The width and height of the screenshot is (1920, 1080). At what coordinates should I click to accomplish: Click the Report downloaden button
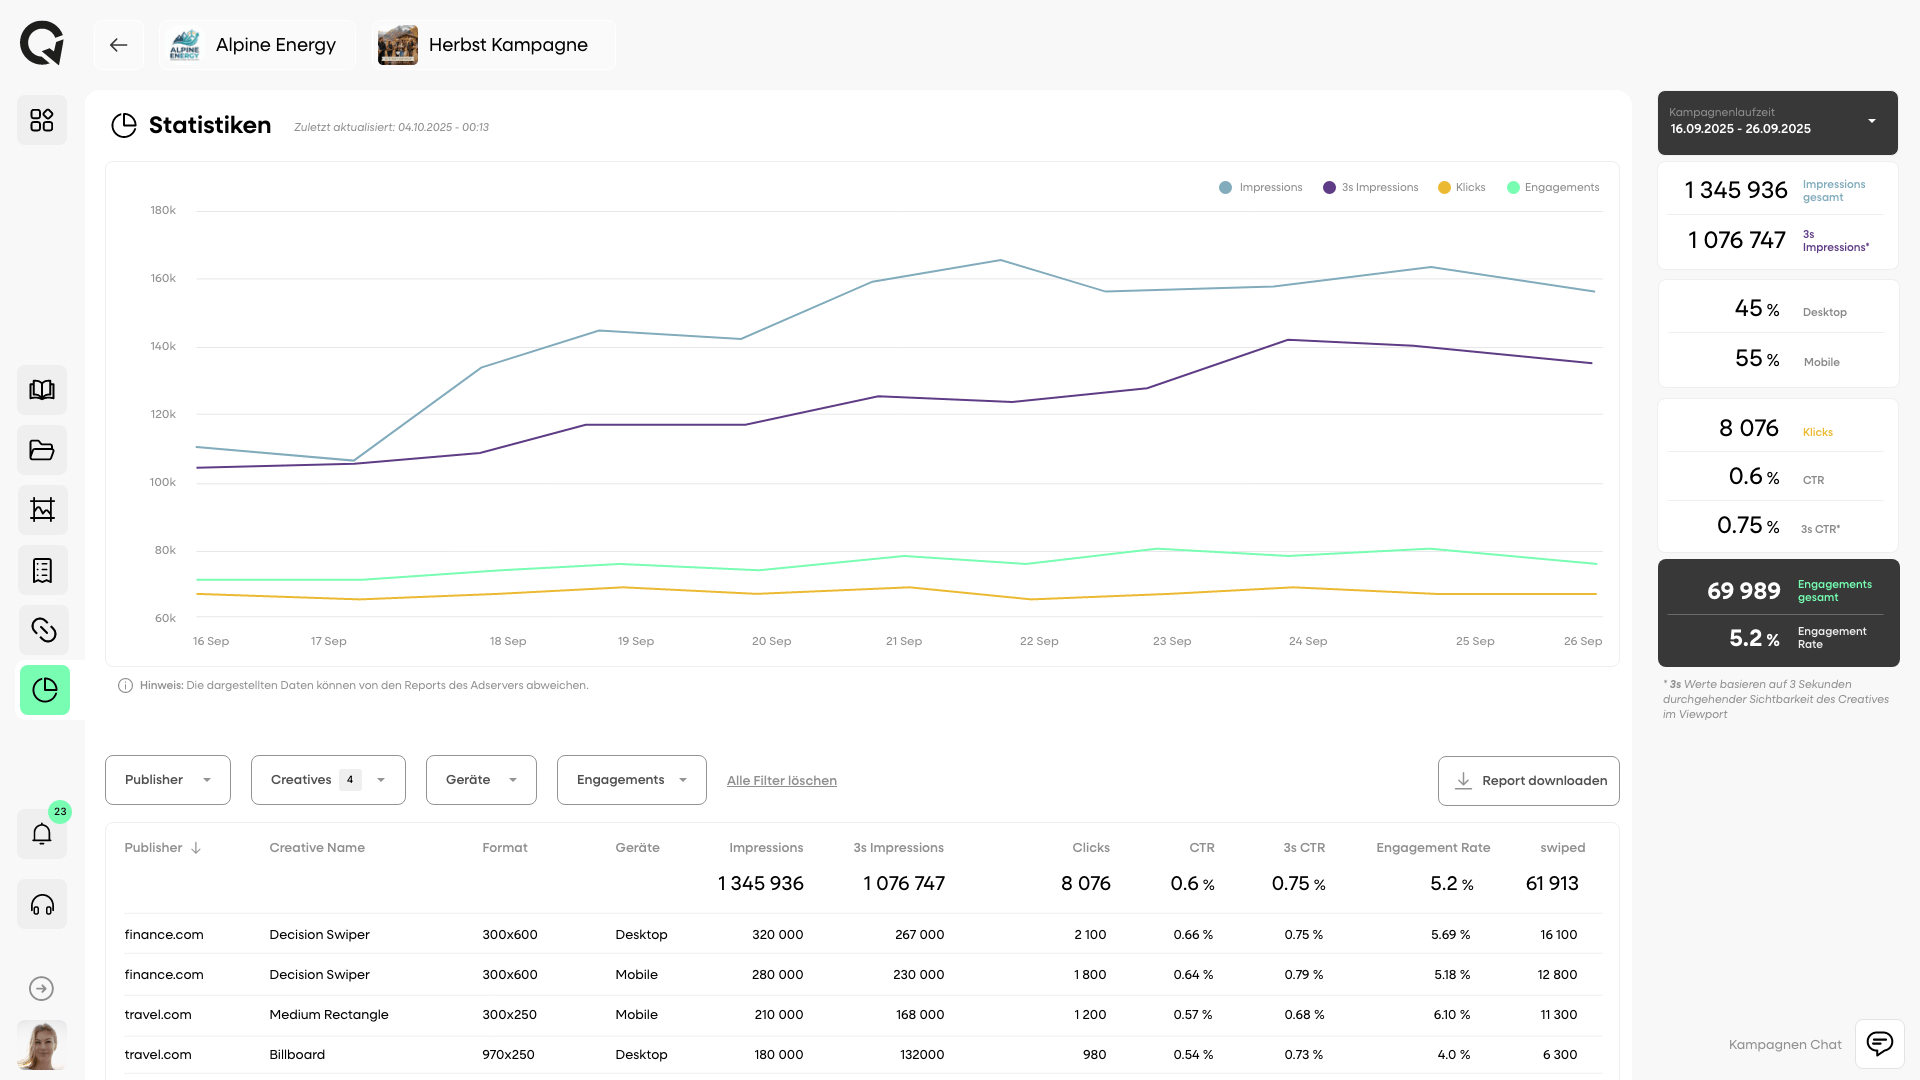pos(1528,781)
